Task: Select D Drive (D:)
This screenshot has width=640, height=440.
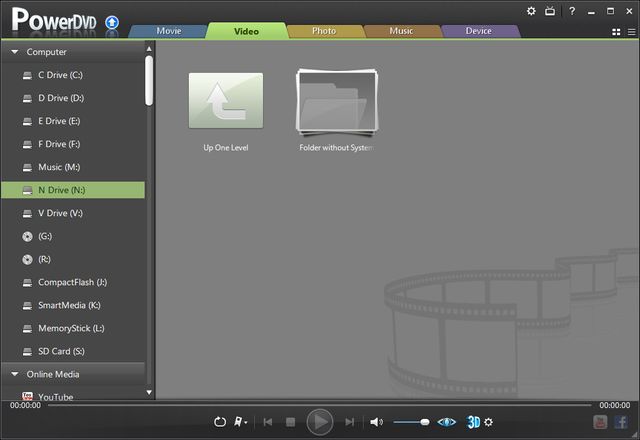Action: coord(73,98)
